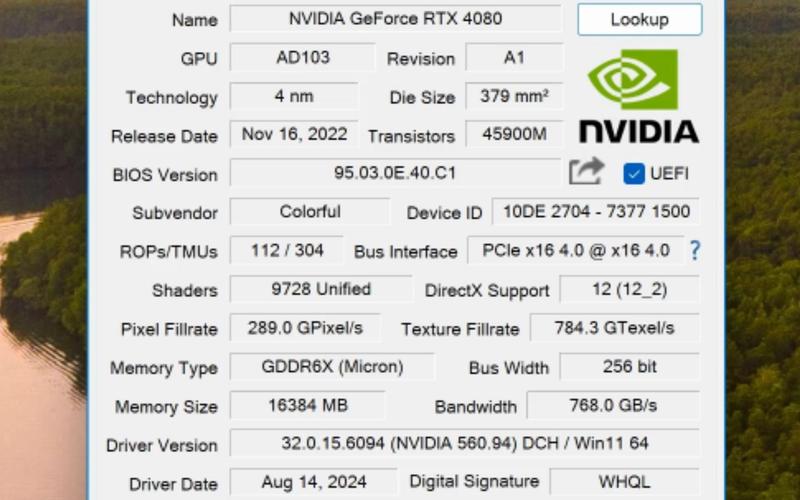Click the Memory Type GDDR6X field
The width and height of the screenshot is (800, 500).
(x=331, y=366)
